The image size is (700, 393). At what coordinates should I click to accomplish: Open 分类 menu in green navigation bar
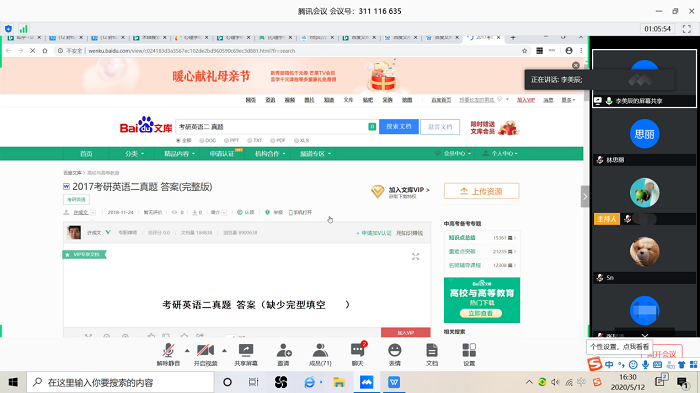[x=134, y=154]
